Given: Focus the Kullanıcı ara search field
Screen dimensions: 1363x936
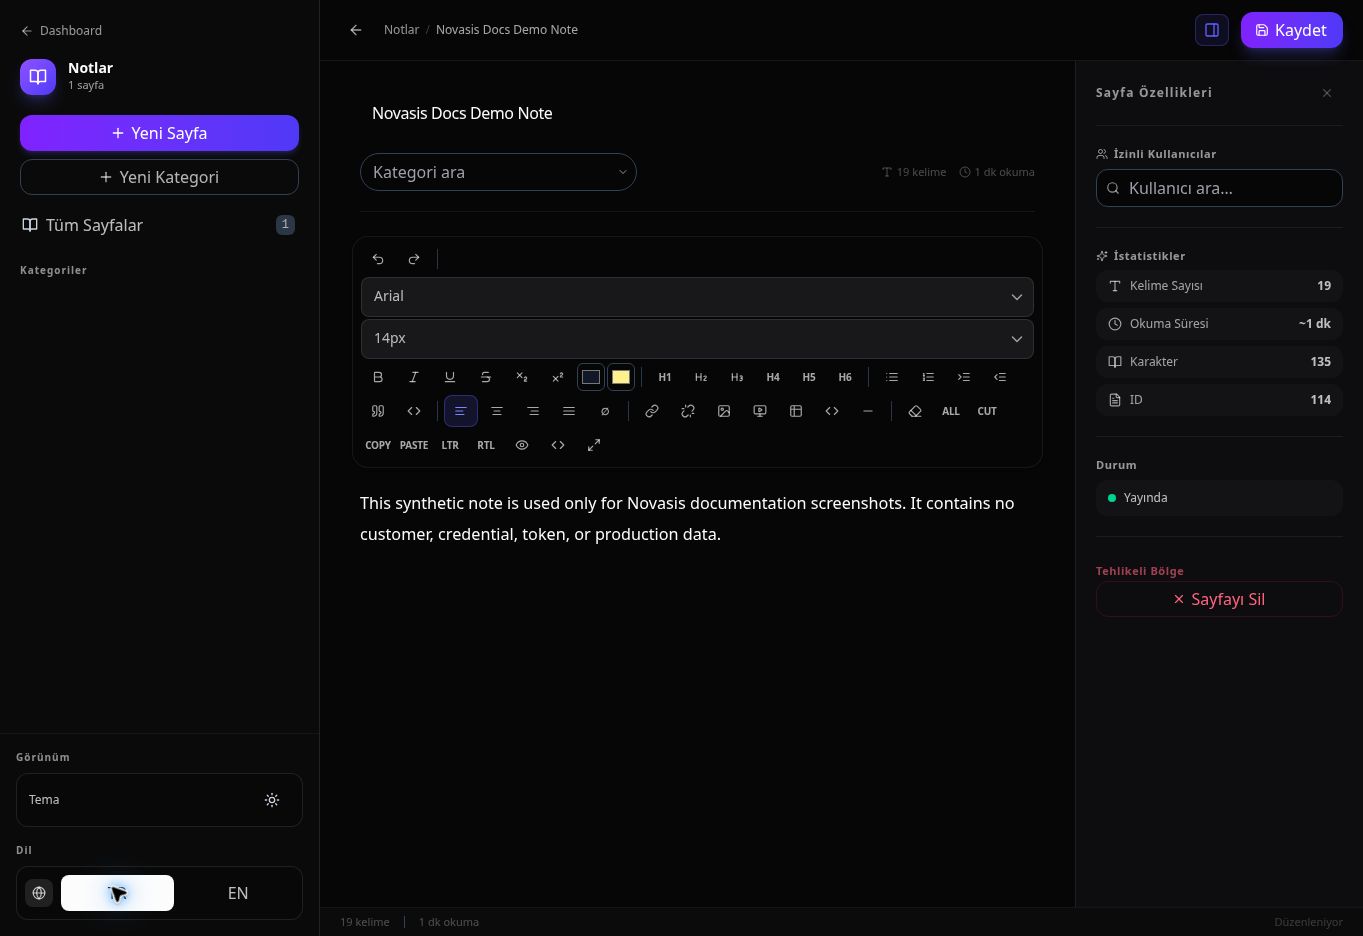Looking at the screenshot, I should pyautogui.click(x=1219, y=188).
